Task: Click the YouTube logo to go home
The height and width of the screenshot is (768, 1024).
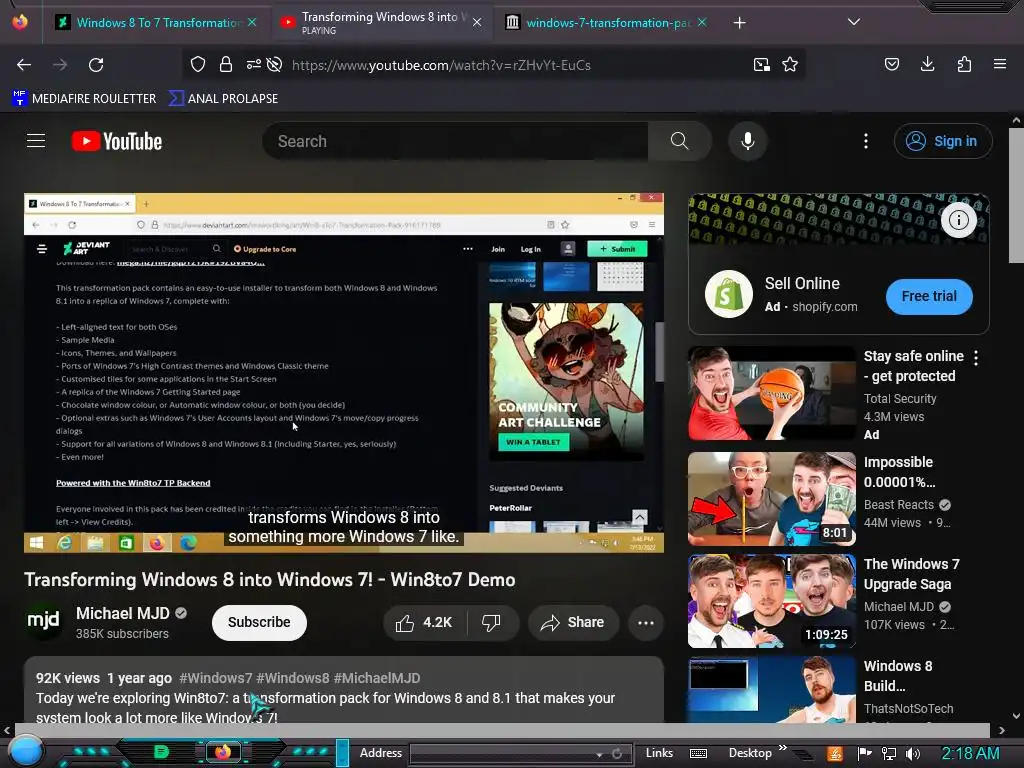Action: [x=117, y=141]
